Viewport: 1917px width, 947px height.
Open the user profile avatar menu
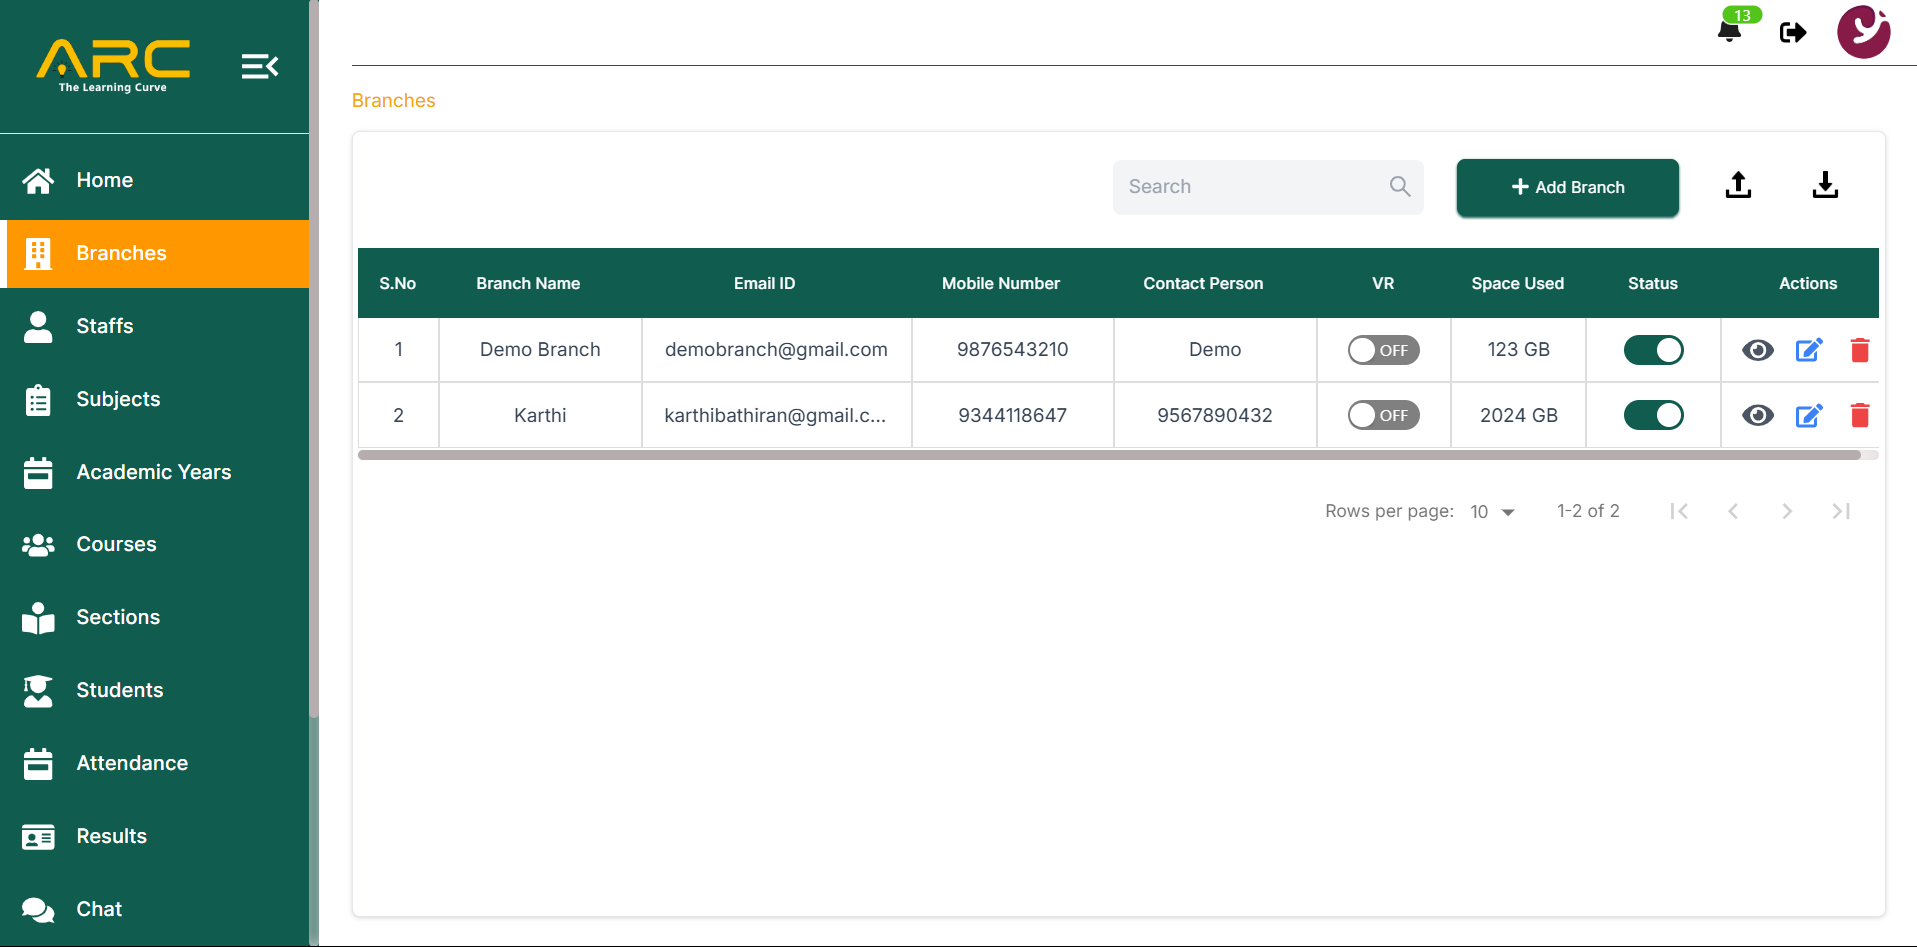point(1863,32)
